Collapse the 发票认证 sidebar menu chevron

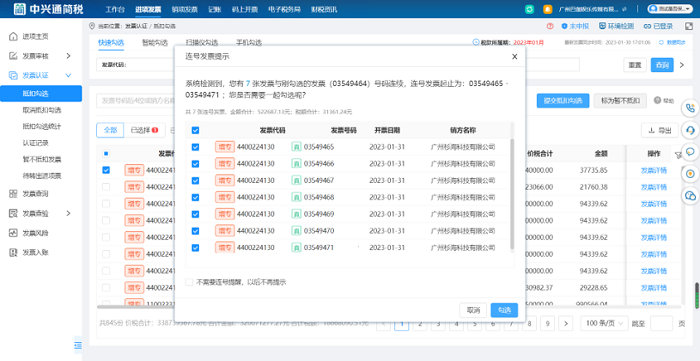click(x=68, y=75)
